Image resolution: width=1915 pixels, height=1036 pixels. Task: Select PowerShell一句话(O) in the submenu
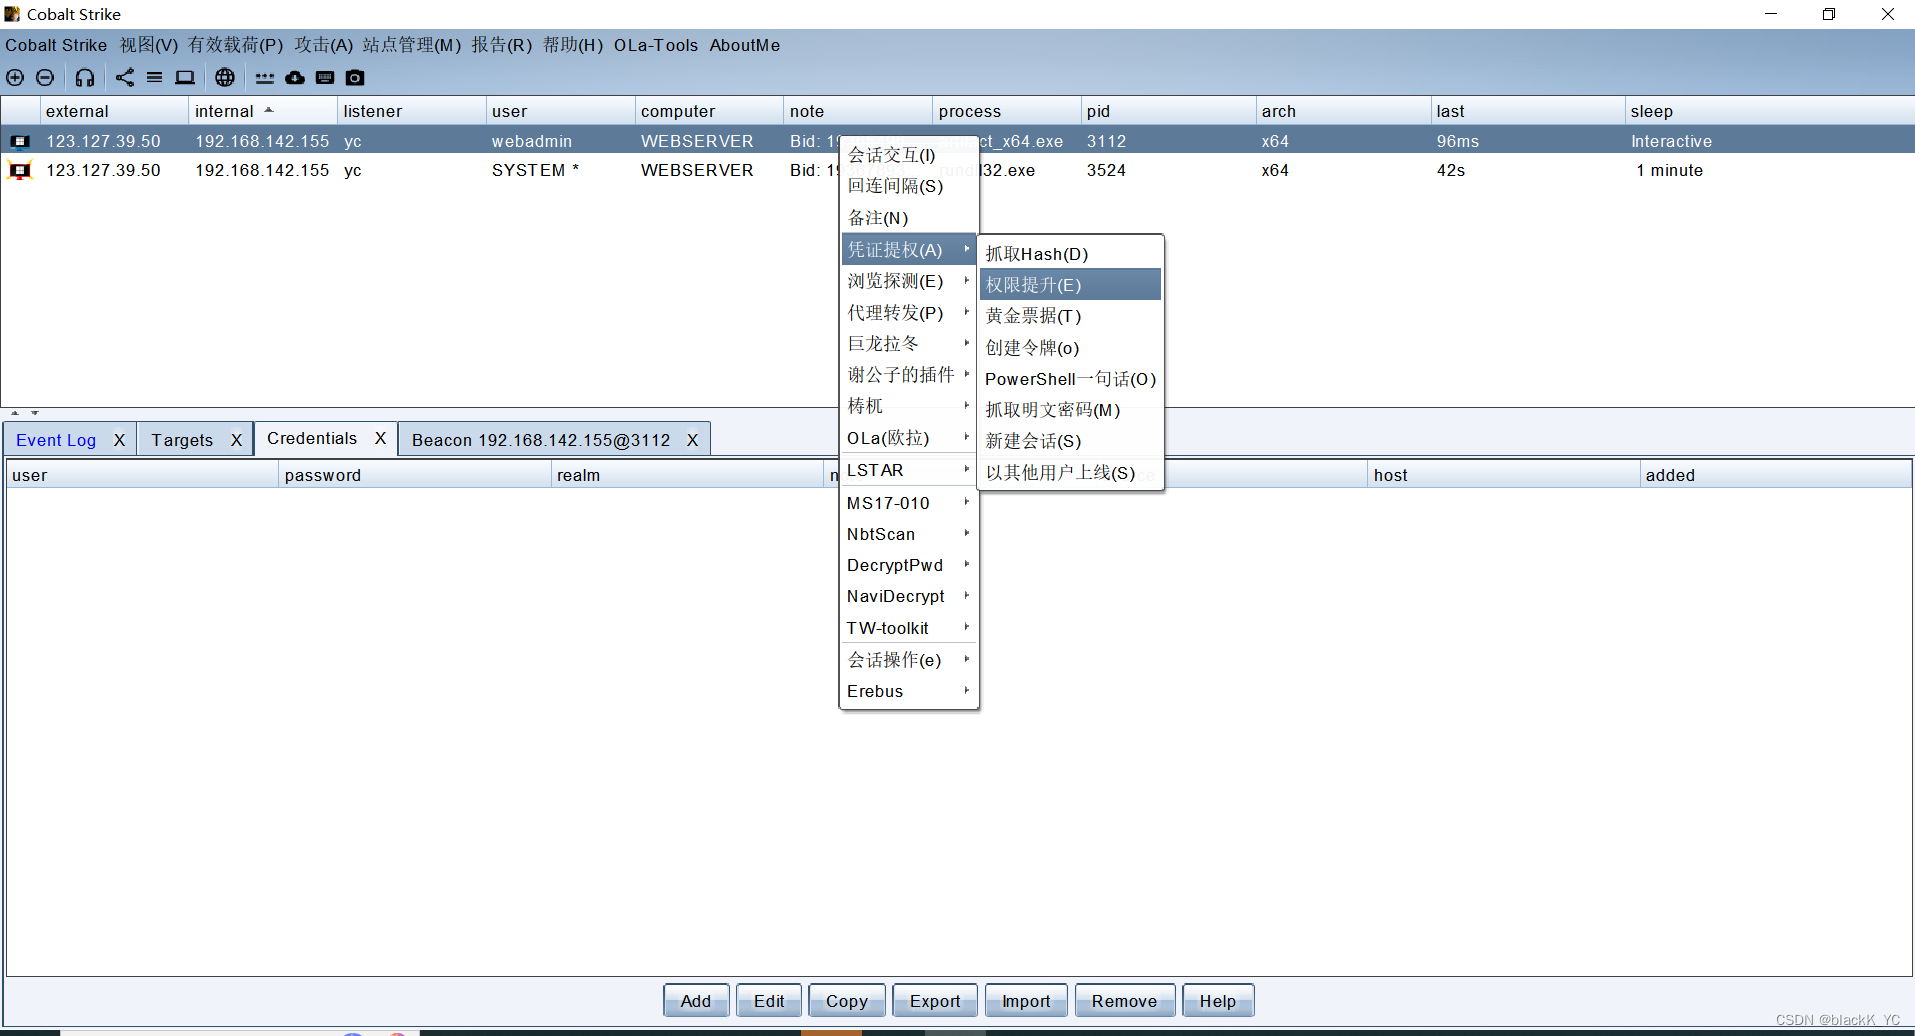tap(1070, 379)
